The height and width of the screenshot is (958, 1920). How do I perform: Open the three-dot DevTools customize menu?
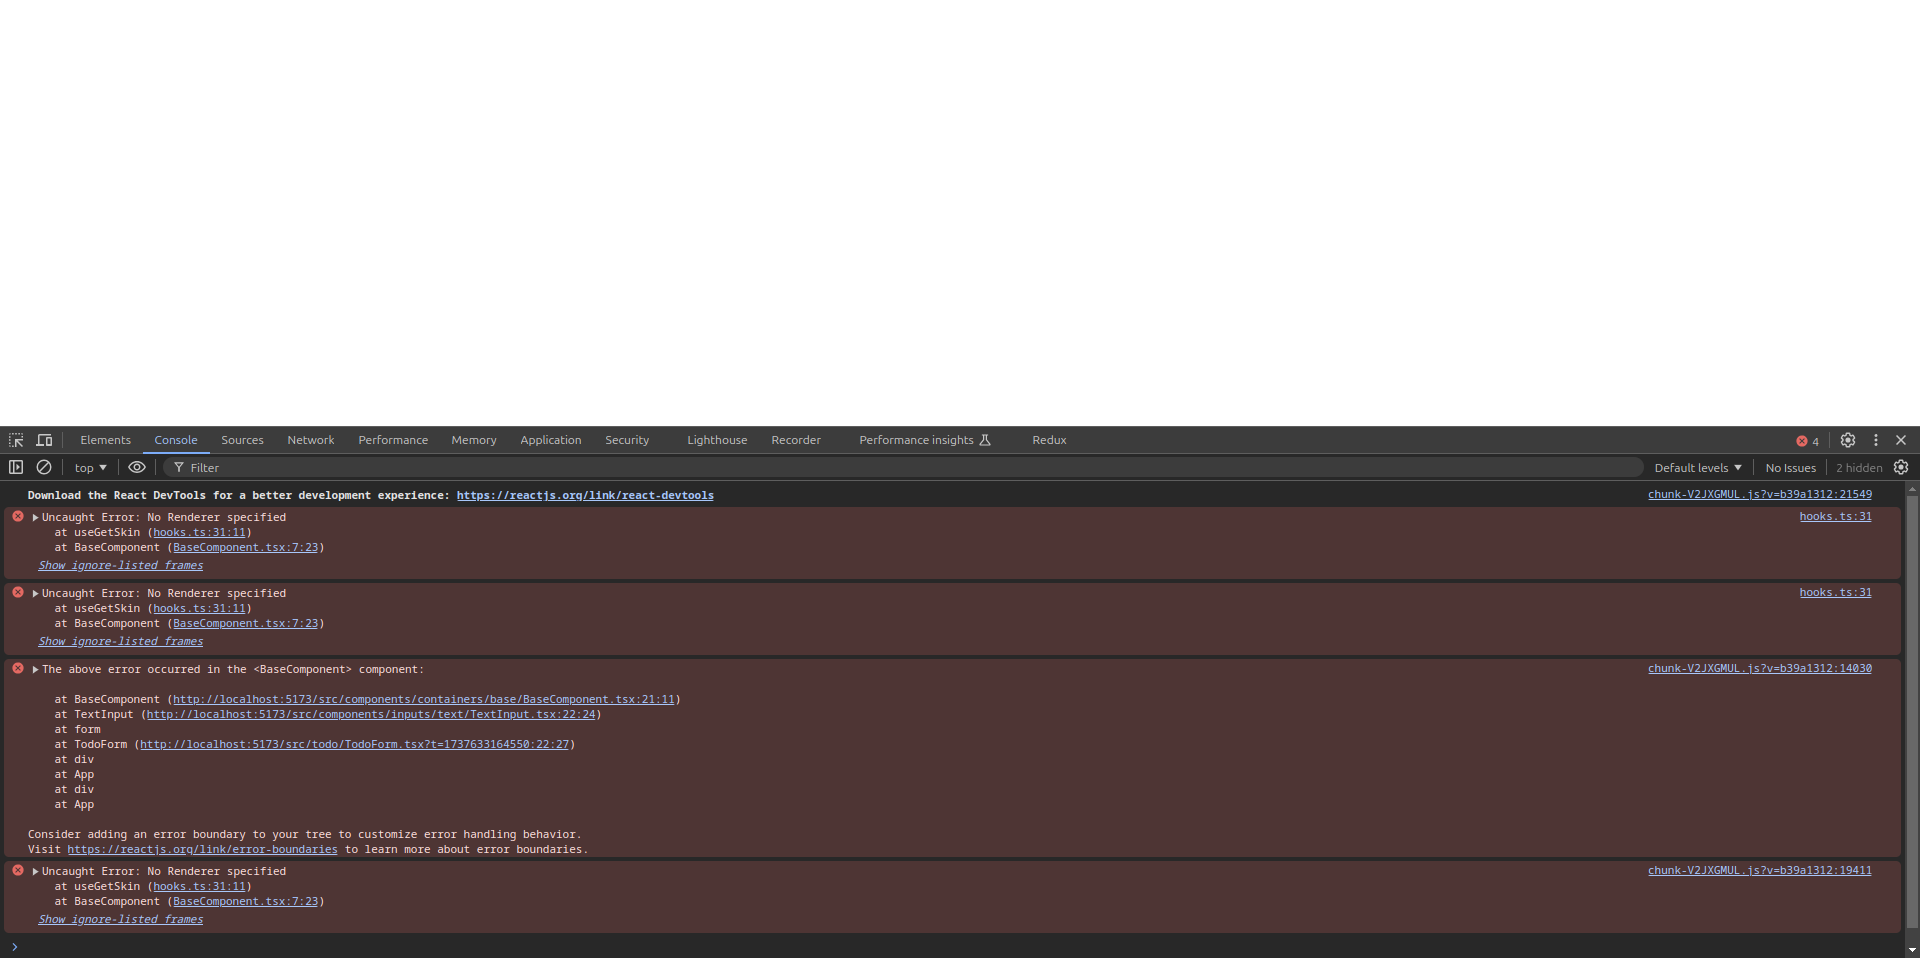1876,440
